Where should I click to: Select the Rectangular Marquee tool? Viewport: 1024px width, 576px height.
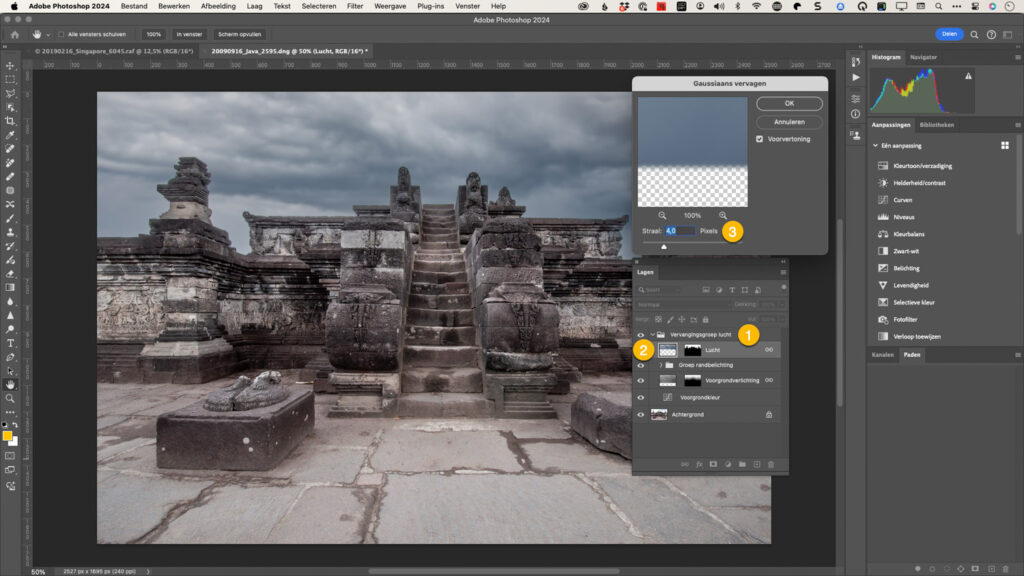[x=10, y=80]
